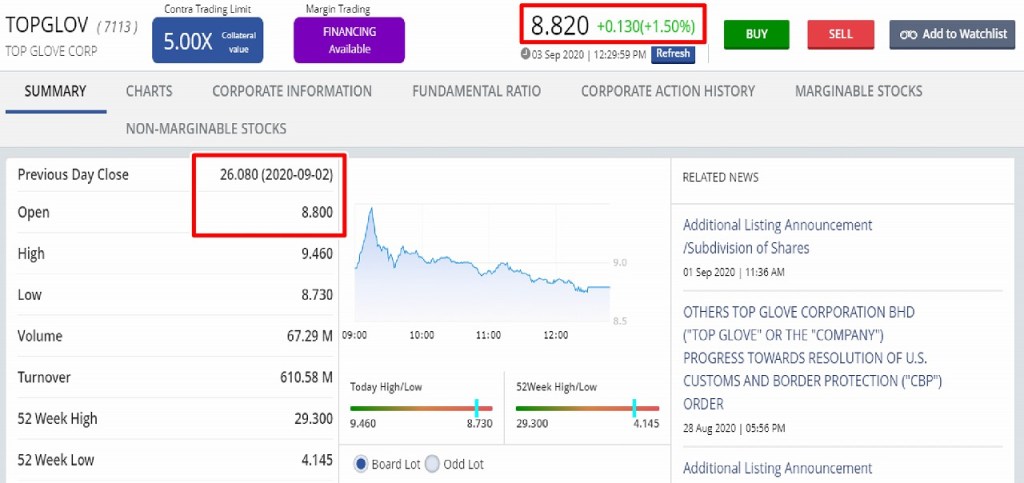Open the Non-Marginable Stocks tab
The height and width of the screenshot is (483, 1024).
click(x=206, y=128)
